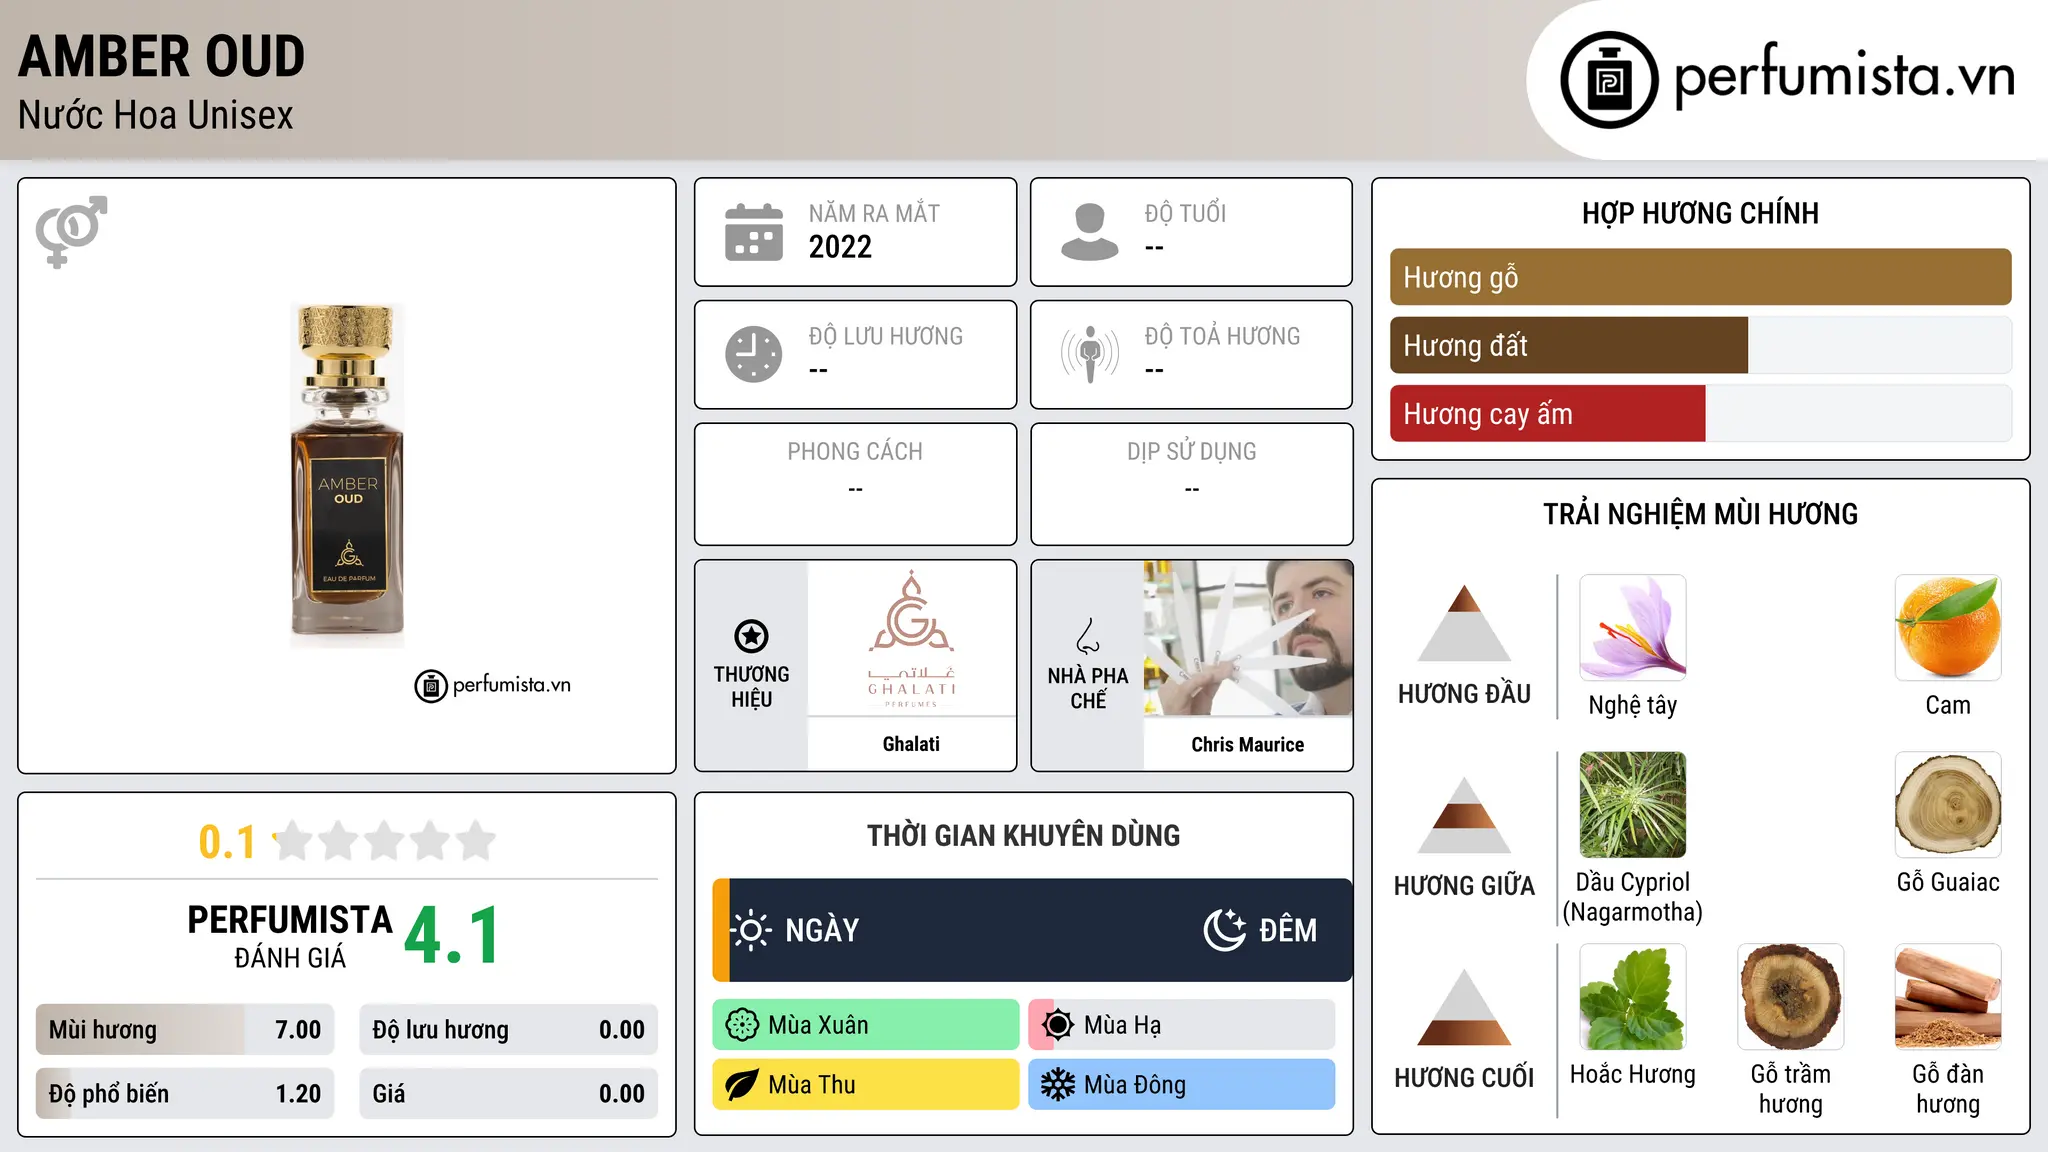The image size is (2048, 1152).
Task: Click the Hương gỗ accord bar
Action: click(x=1701, y=277)
